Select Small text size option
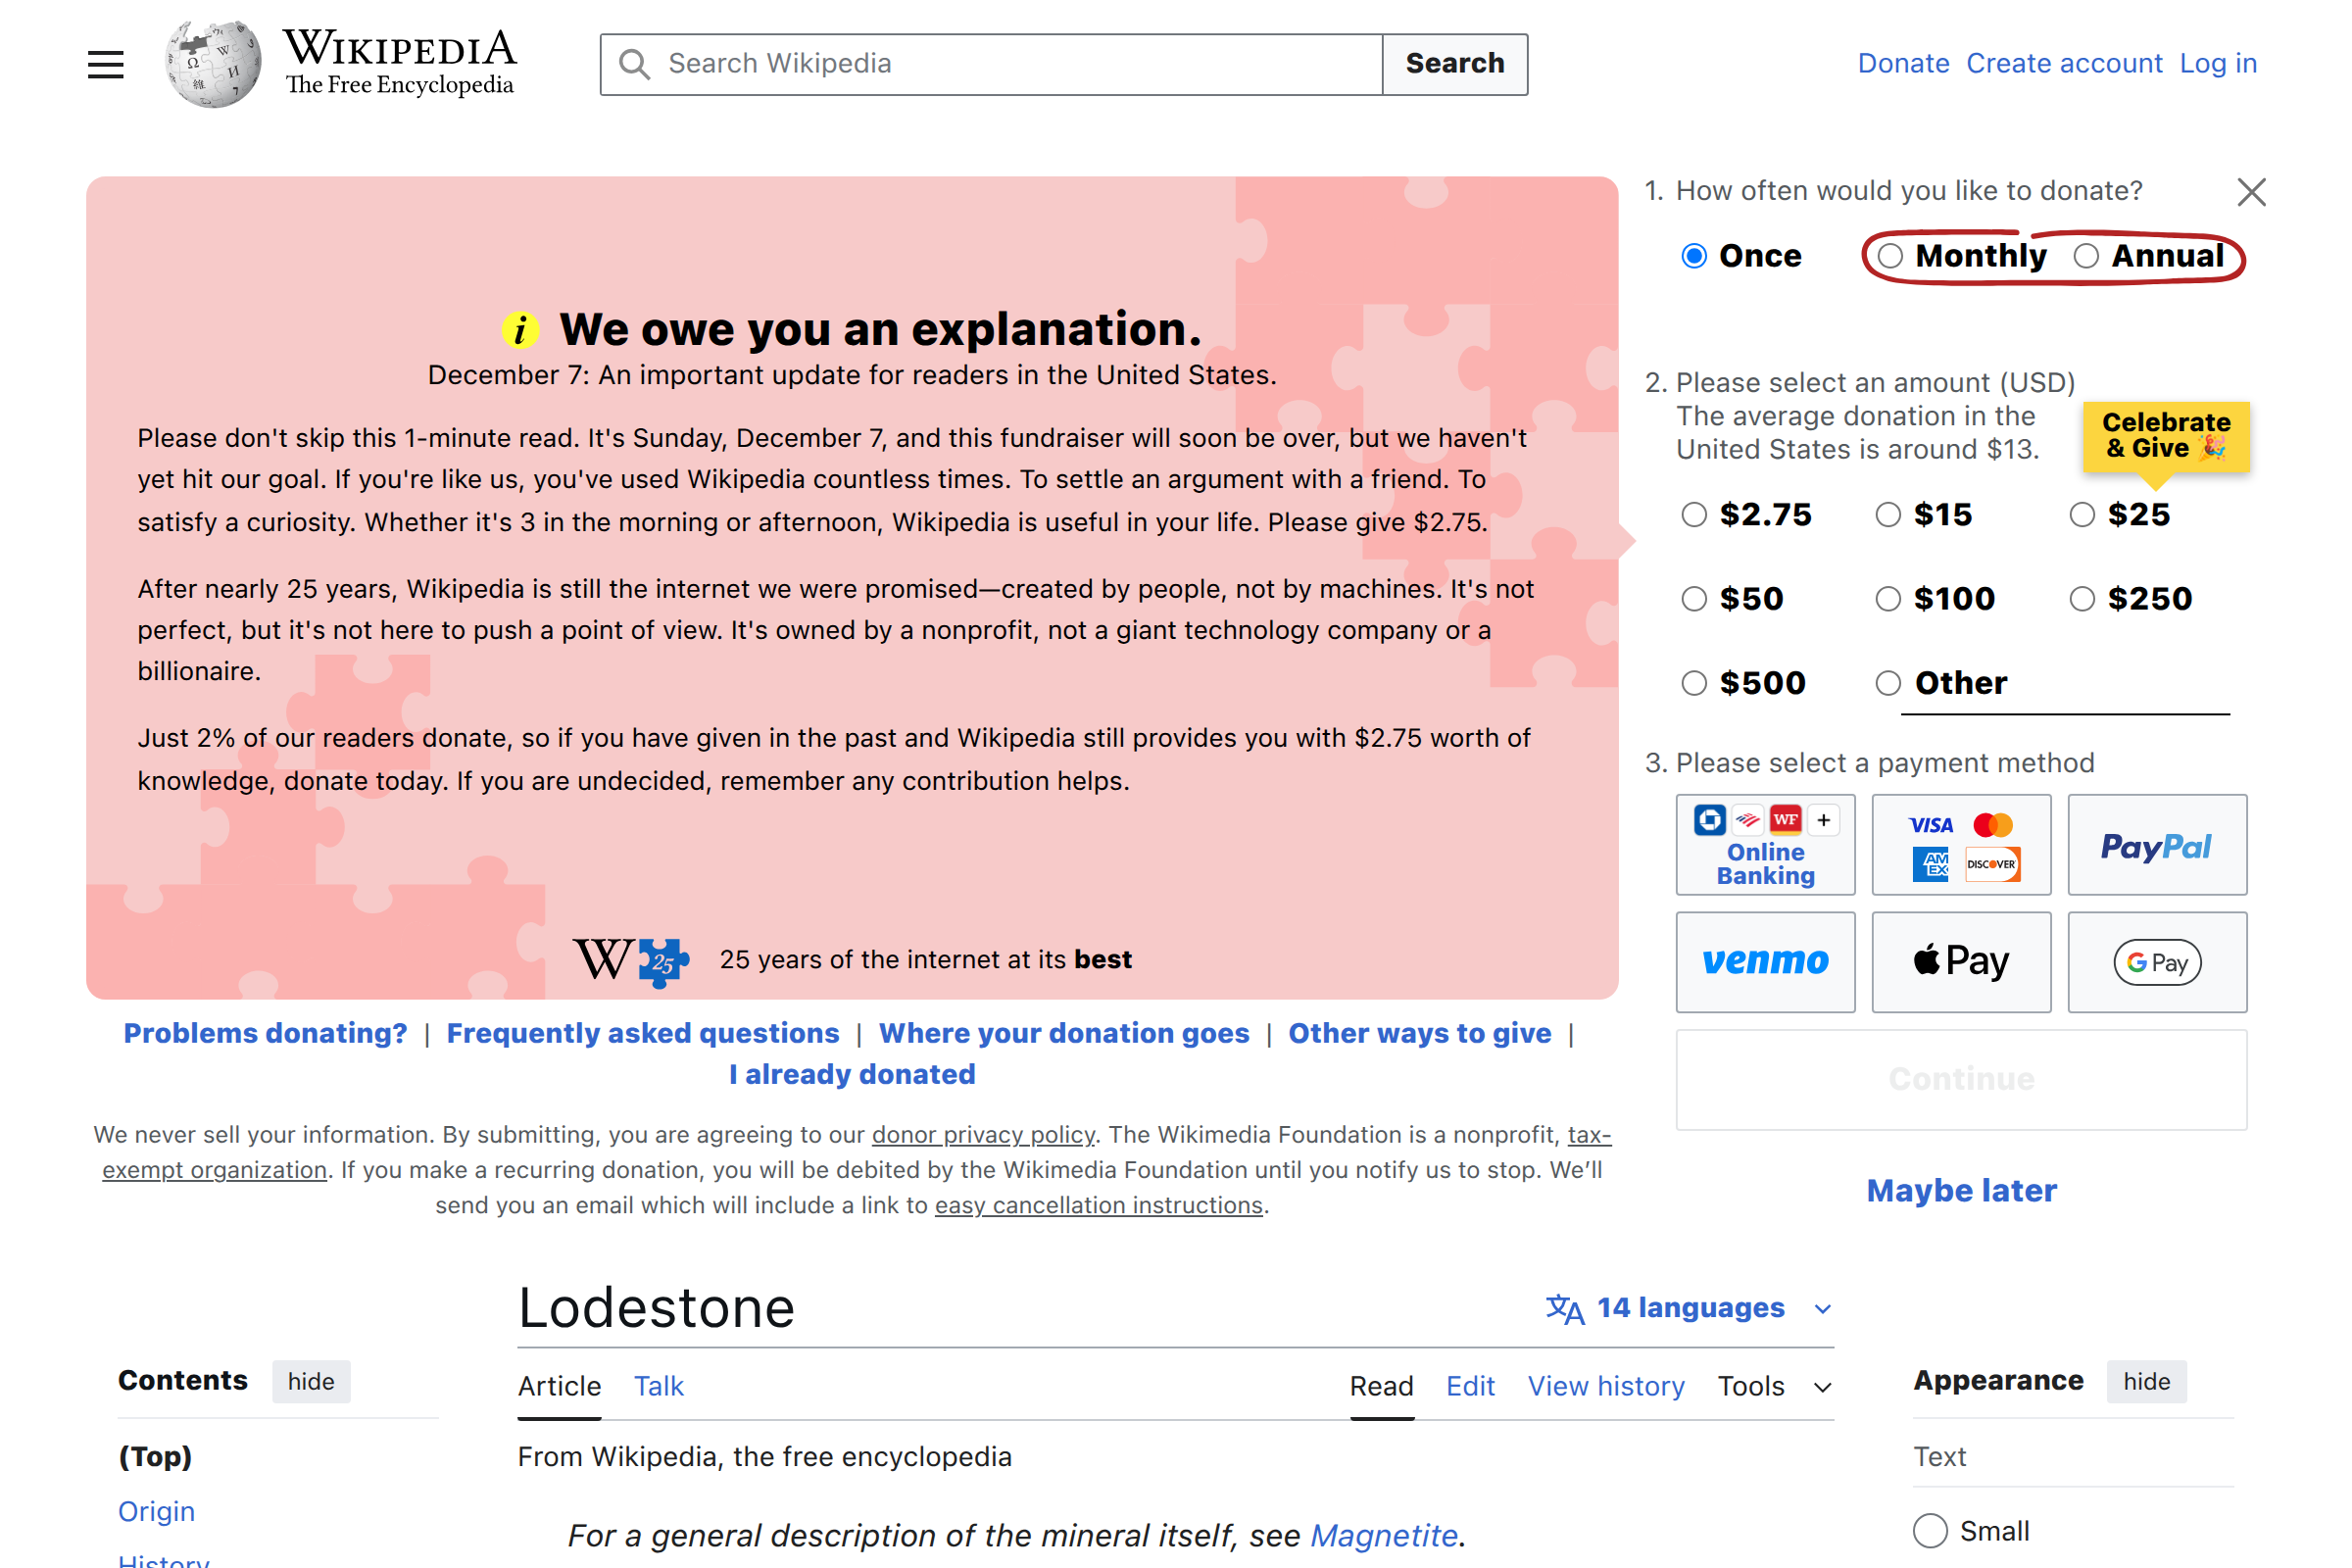The width and height of the screenshot is (2352, 1568). click(x=1930, y=1531)
